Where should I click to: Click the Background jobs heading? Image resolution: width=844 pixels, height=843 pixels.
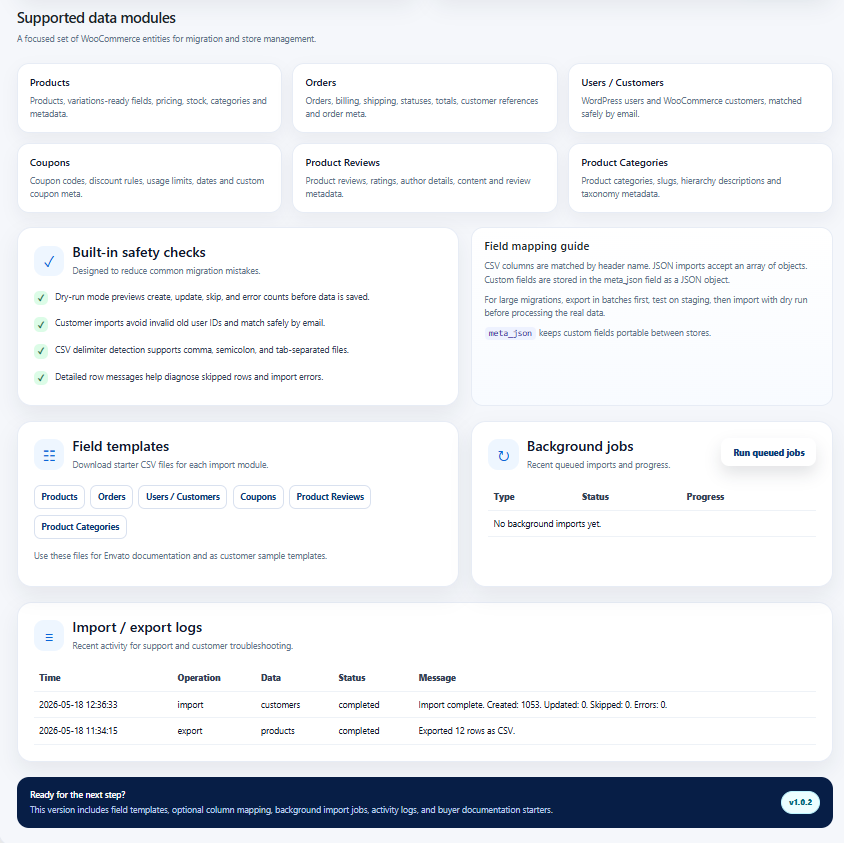tap(580, 446)
